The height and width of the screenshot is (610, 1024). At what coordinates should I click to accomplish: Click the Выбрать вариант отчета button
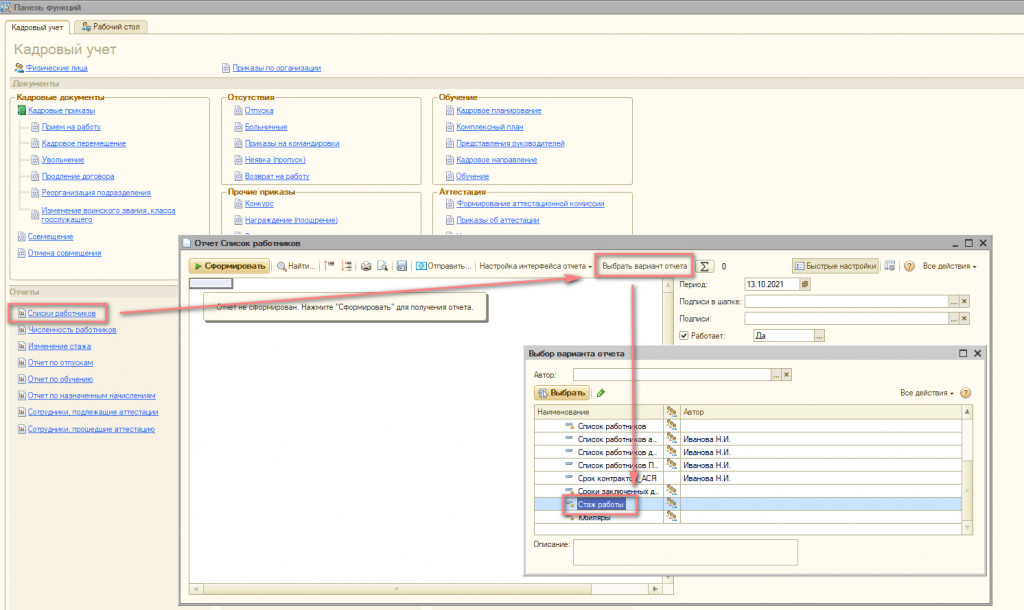(x=644, y=266)
